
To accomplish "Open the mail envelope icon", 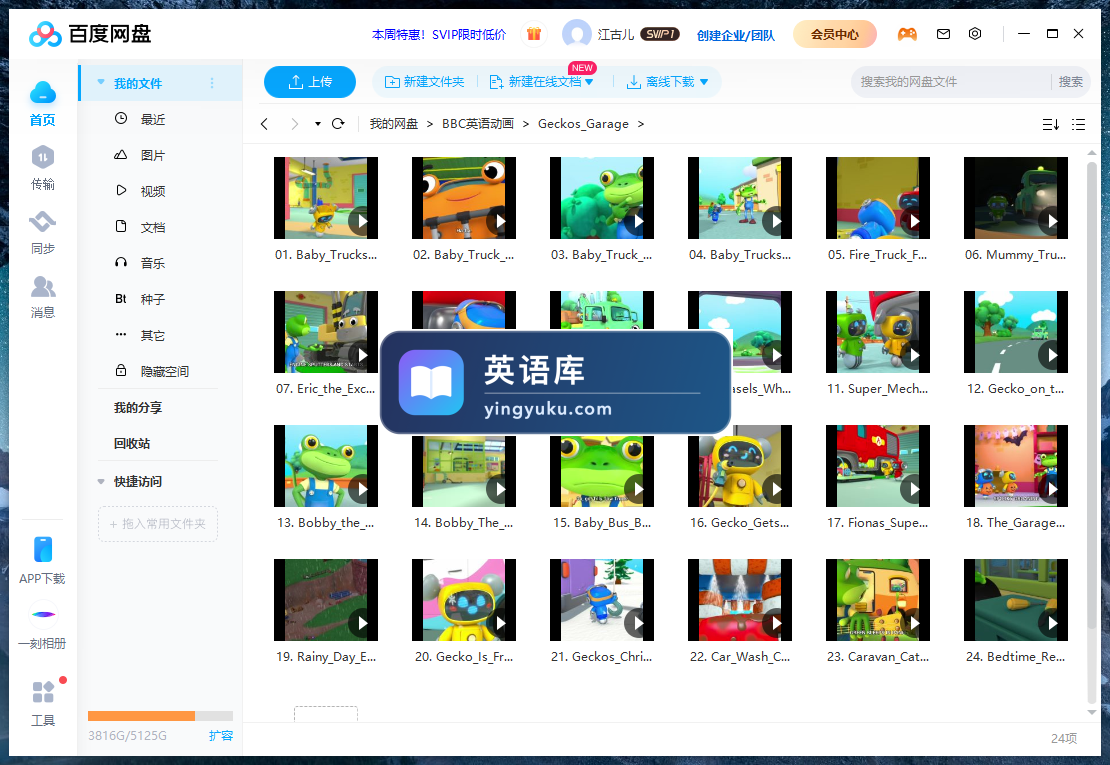I will 943,33.
